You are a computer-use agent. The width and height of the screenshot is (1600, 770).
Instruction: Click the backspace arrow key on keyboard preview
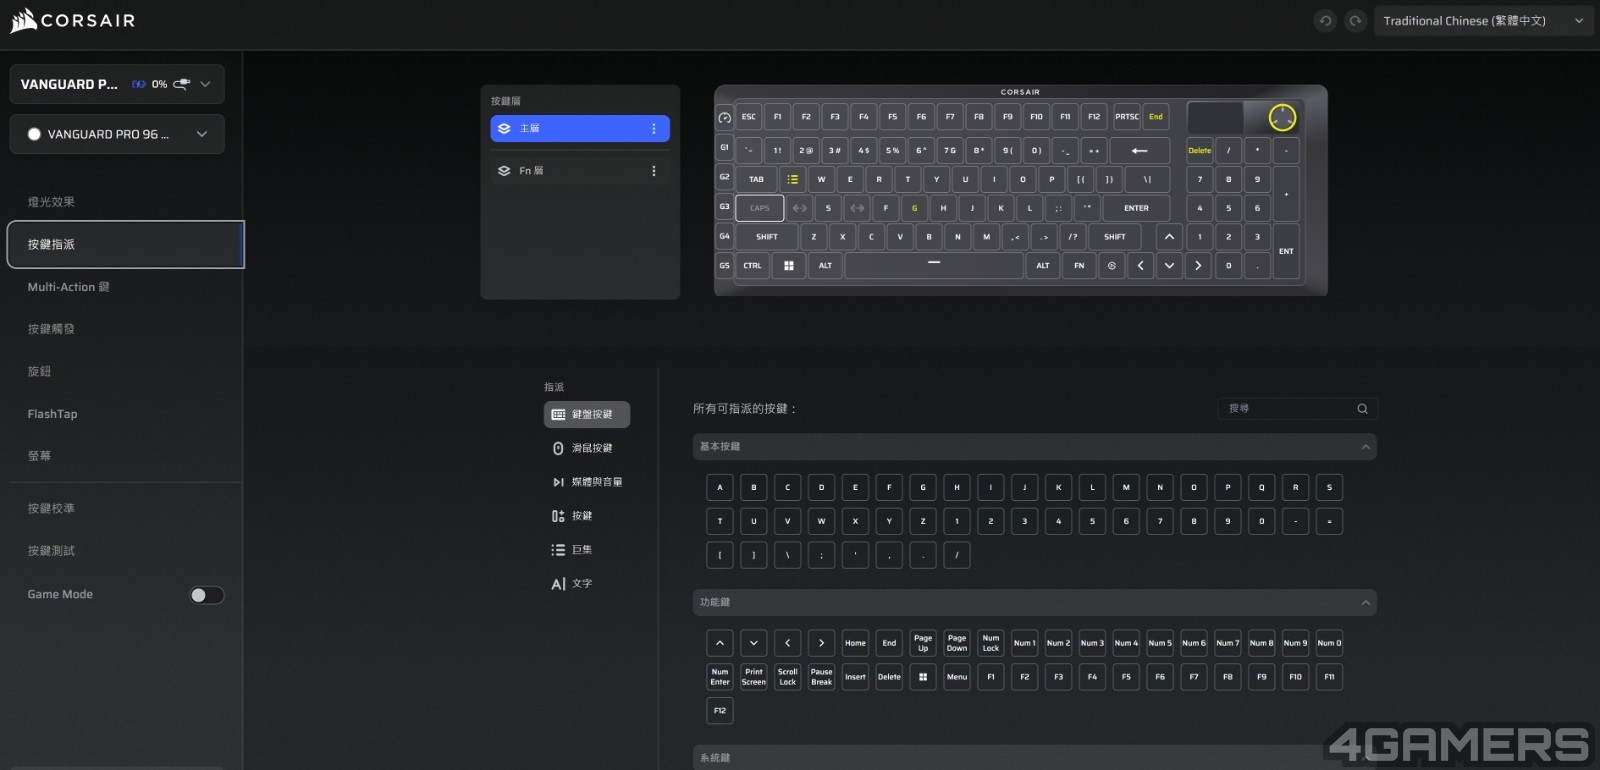coord(1139,151)
